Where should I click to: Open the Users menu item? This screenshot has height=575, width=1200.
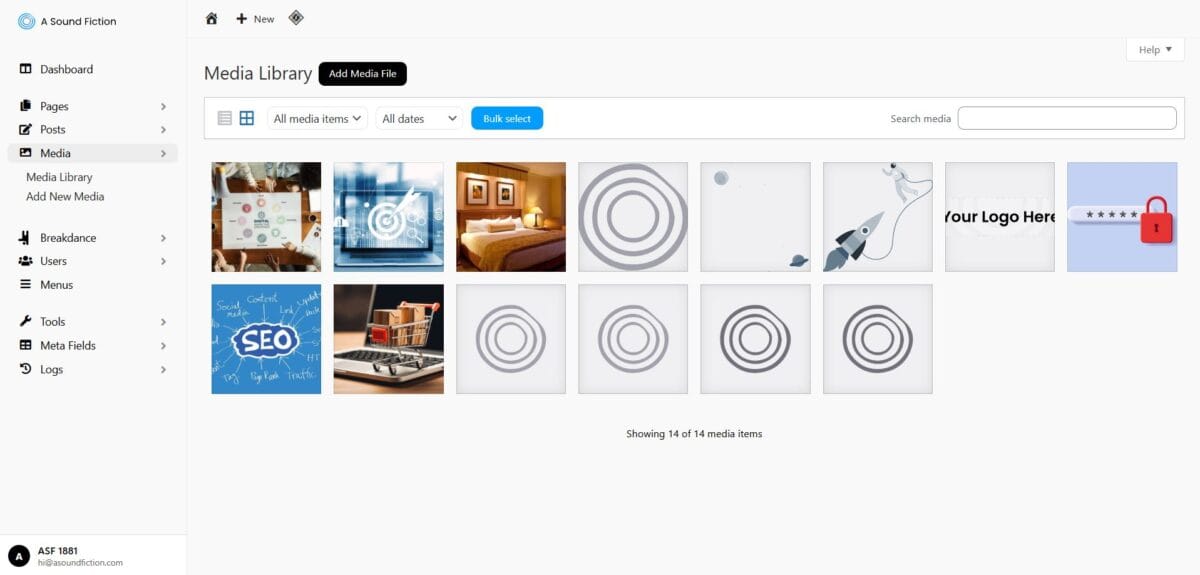53,261
